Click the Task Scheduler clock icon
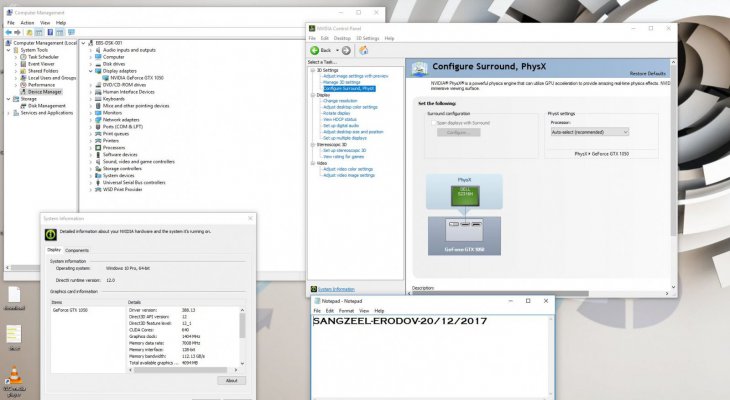 [x=23, y=57]
